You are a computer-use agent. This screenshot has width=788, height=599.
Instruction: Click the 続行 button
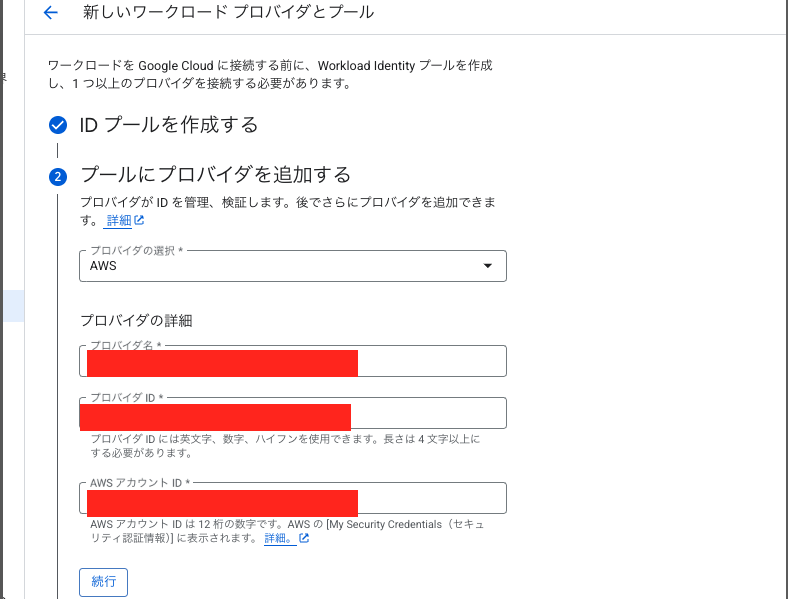click(104, 582)
